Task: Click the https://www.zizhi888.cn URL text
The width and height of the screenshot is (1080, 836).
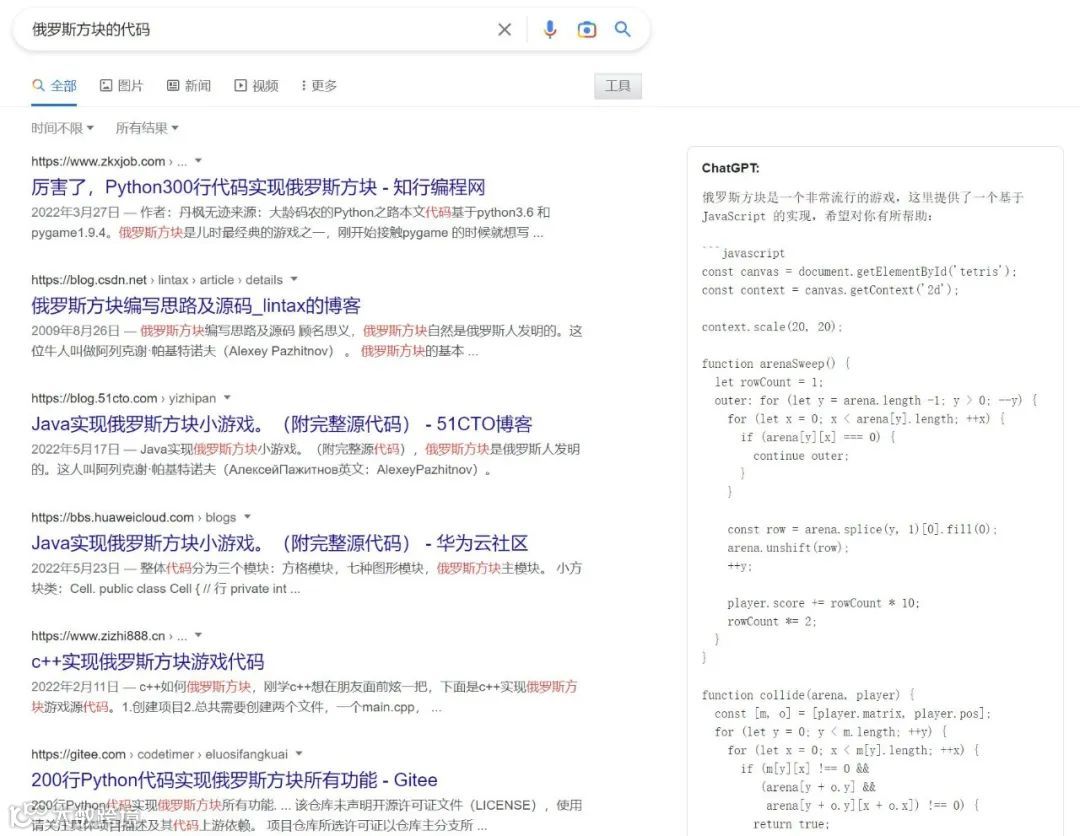Action: tap(98, 636)
